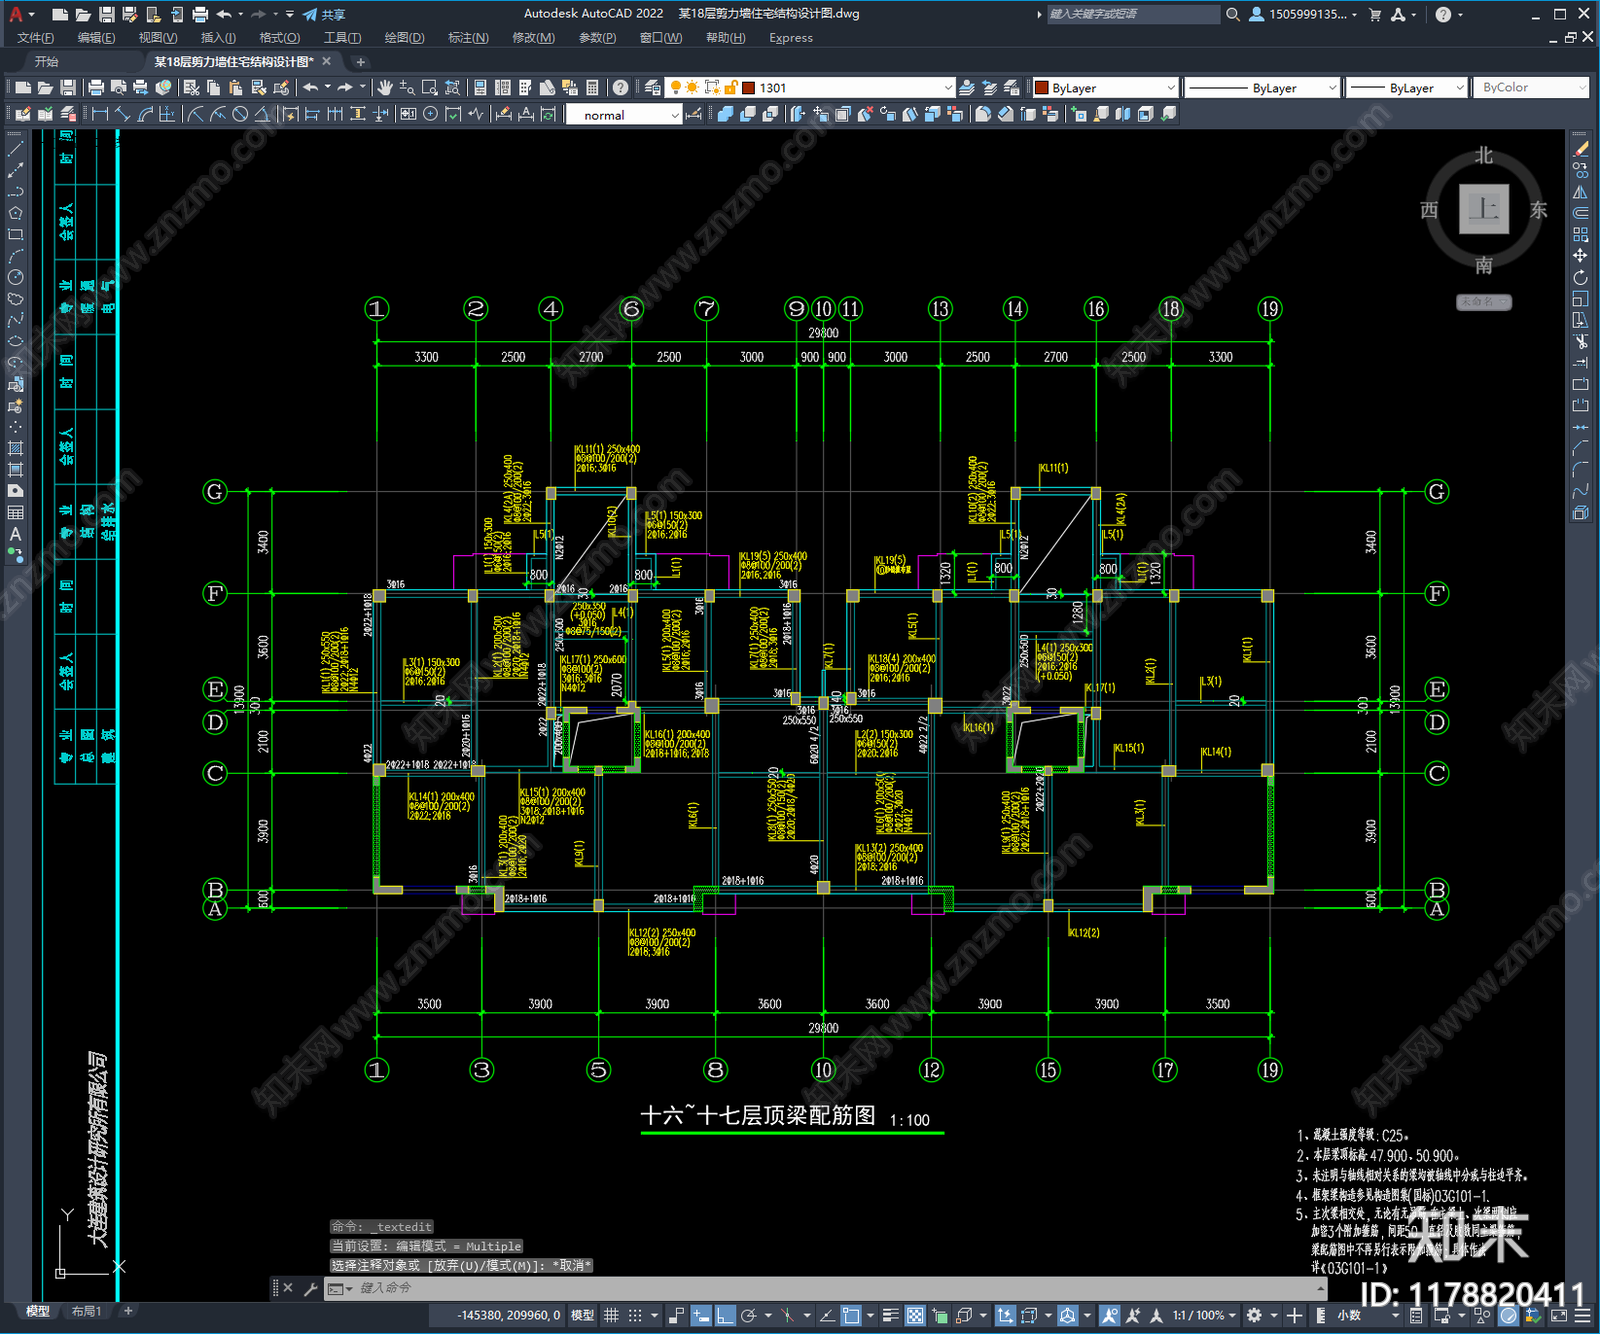The width and height of the screenshot is (1600, 1334).
Task: Toggle polar tracking in the status bar
Action: click(x=749, y=1315)
